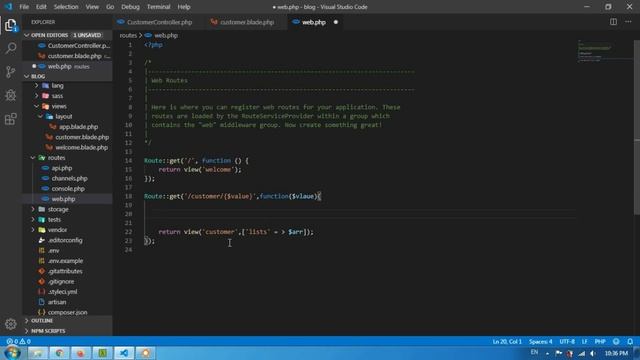
Task: Open composer.json in the explorer
Action: [x=67, y=312]
